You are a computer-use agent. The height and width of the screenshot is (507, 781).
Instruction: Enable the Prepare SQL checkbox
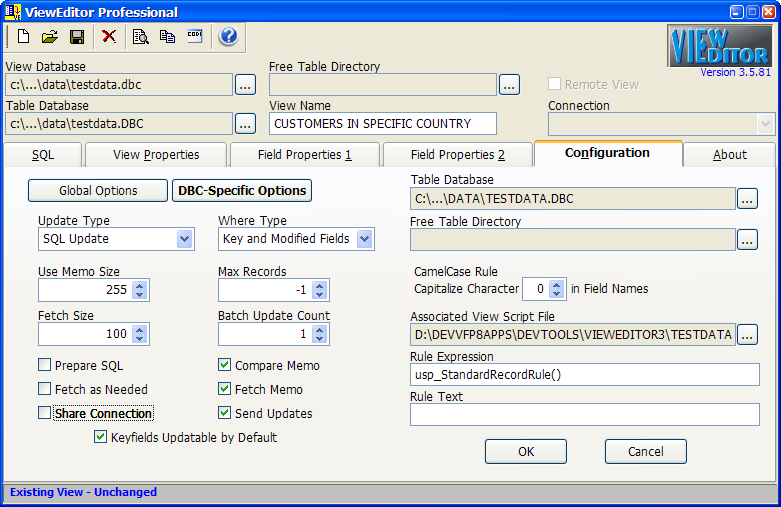coord(44,366)
